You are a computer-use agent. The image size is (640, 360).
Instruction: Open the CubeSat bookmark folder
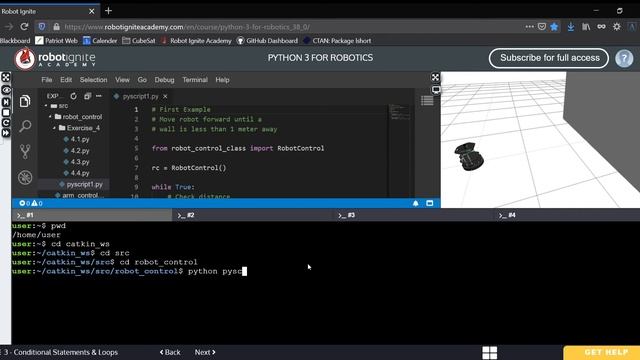pyautogui.click(x=139, y=41)
